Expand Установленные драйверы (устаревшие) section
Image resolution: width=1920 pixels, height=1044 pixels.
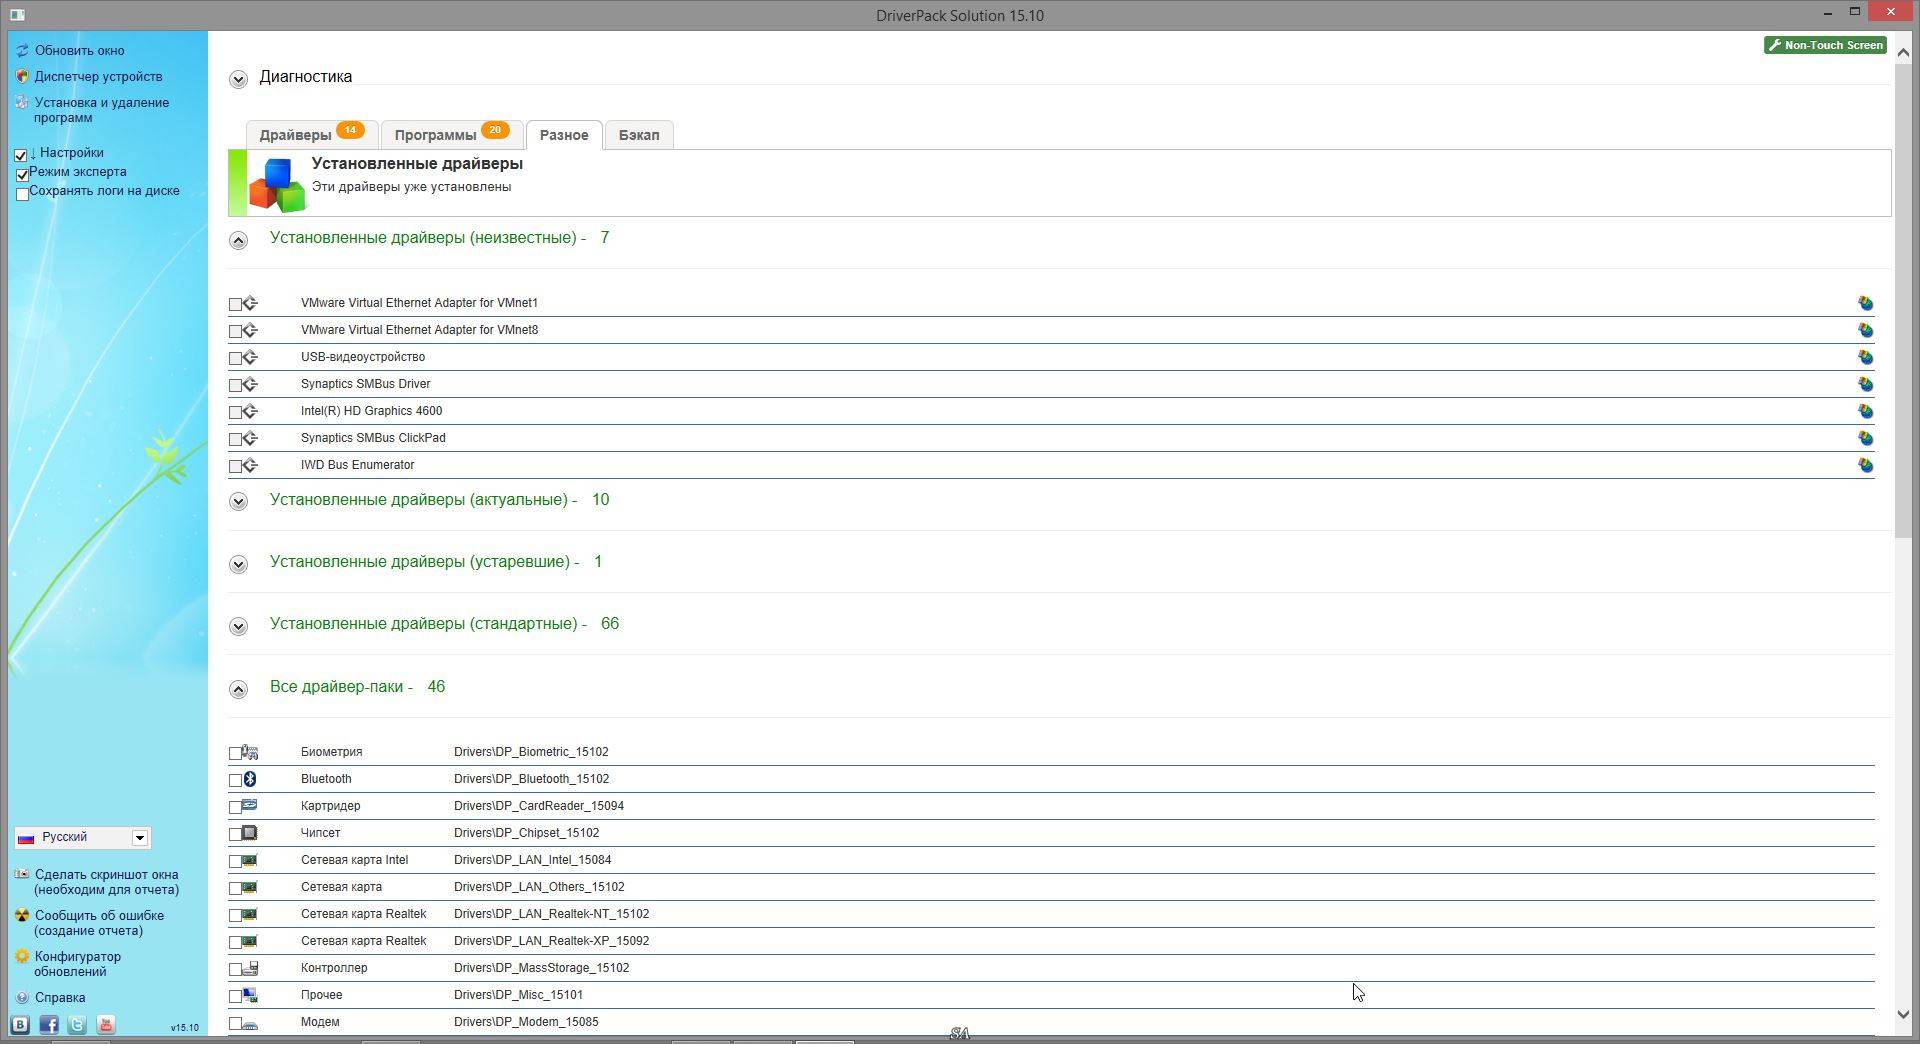238,564
